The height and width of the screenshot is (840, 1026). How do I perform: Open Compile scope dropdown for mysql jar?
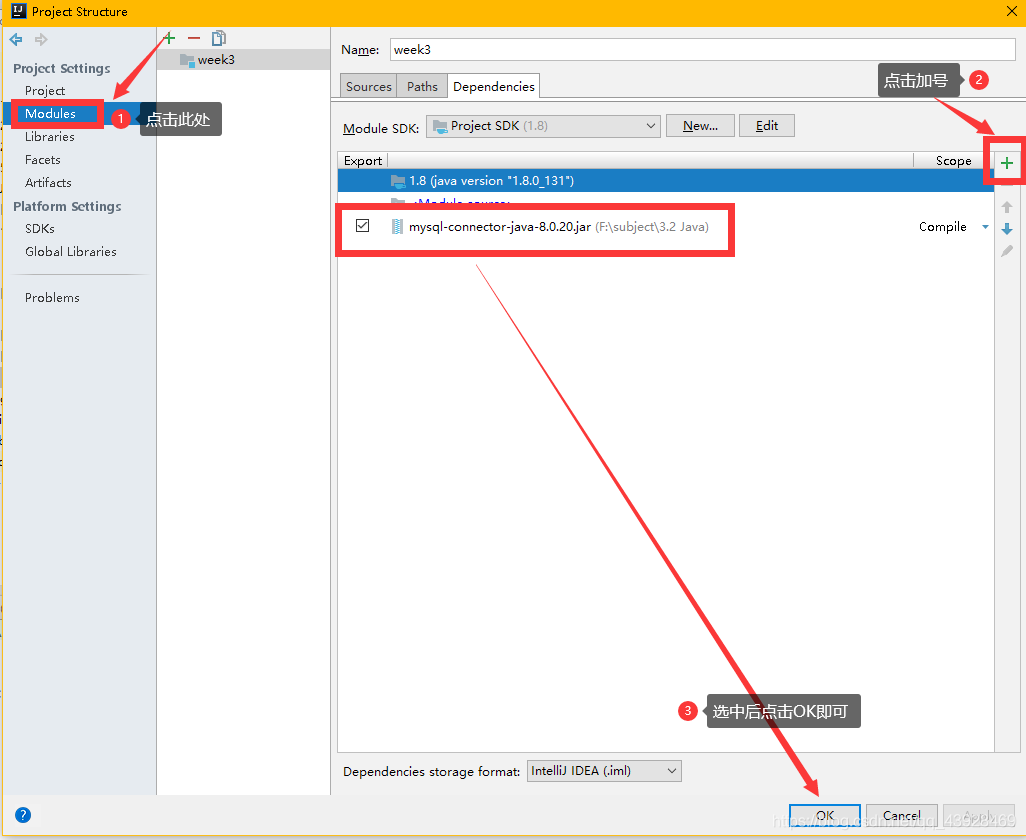pos(985,227)
